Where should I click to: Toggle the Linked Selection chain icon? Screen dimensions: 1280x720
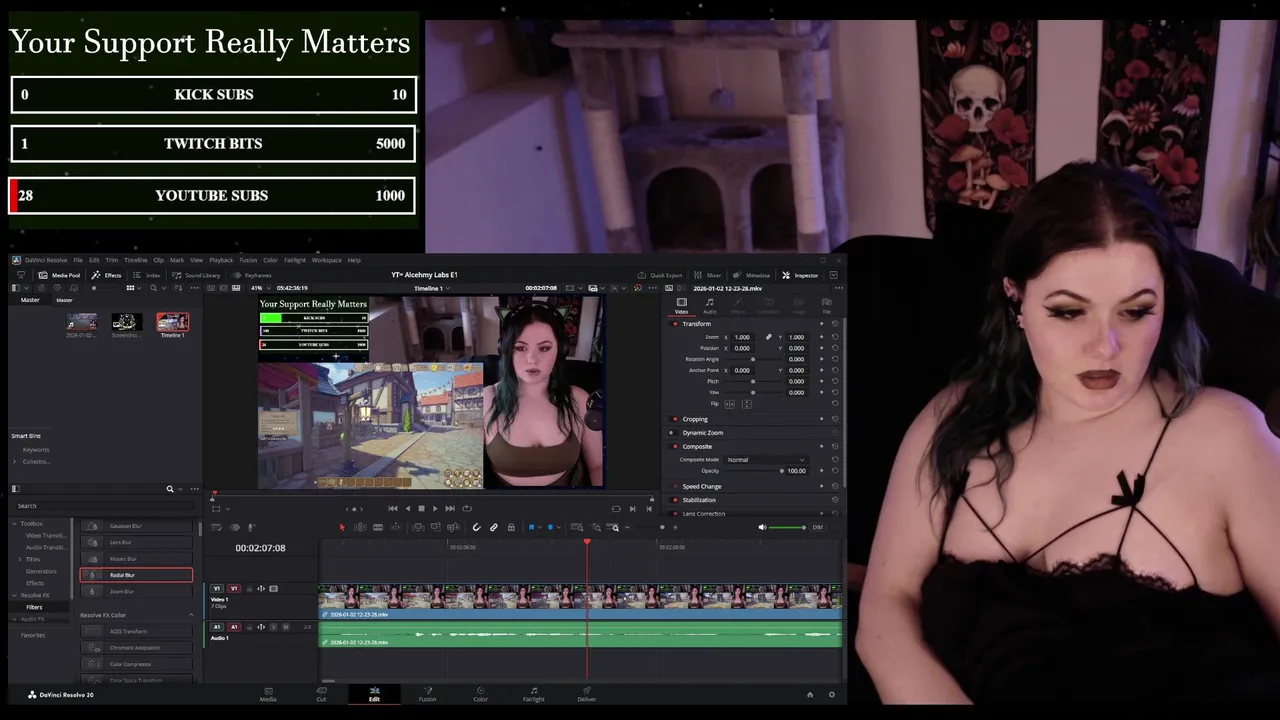(494, 527)
